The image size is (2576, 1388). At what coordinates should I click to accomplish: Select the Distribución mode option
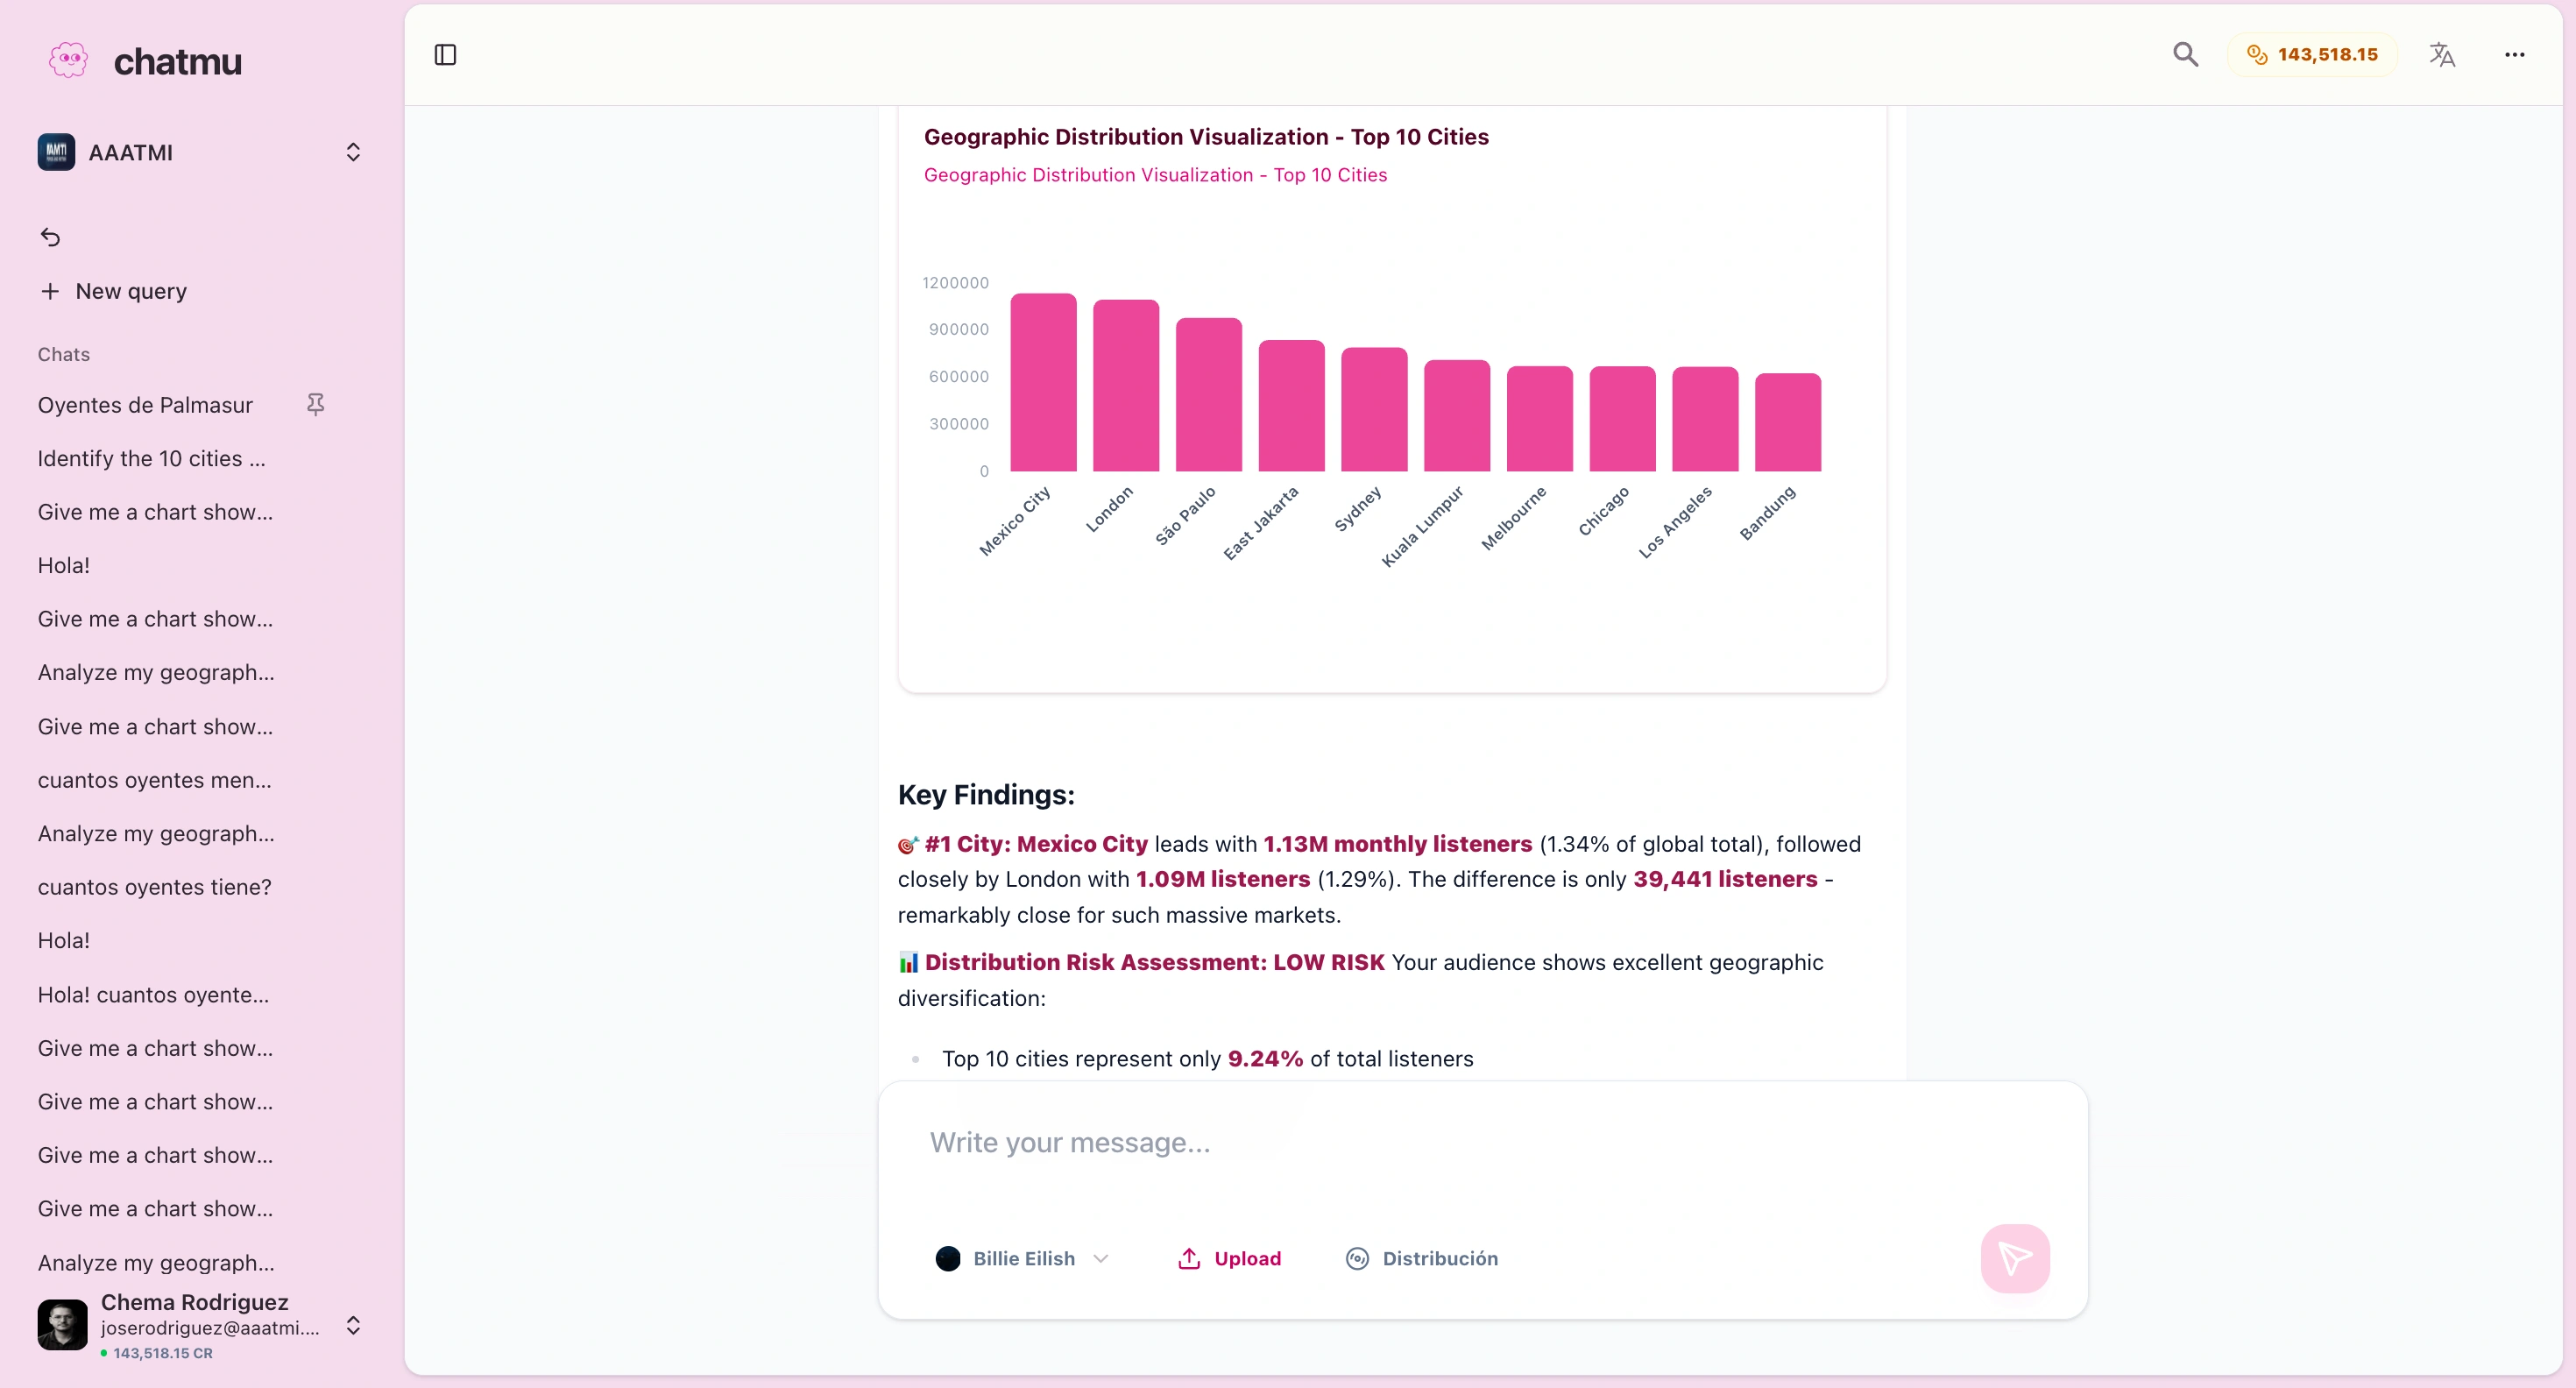[1421, 1258]
